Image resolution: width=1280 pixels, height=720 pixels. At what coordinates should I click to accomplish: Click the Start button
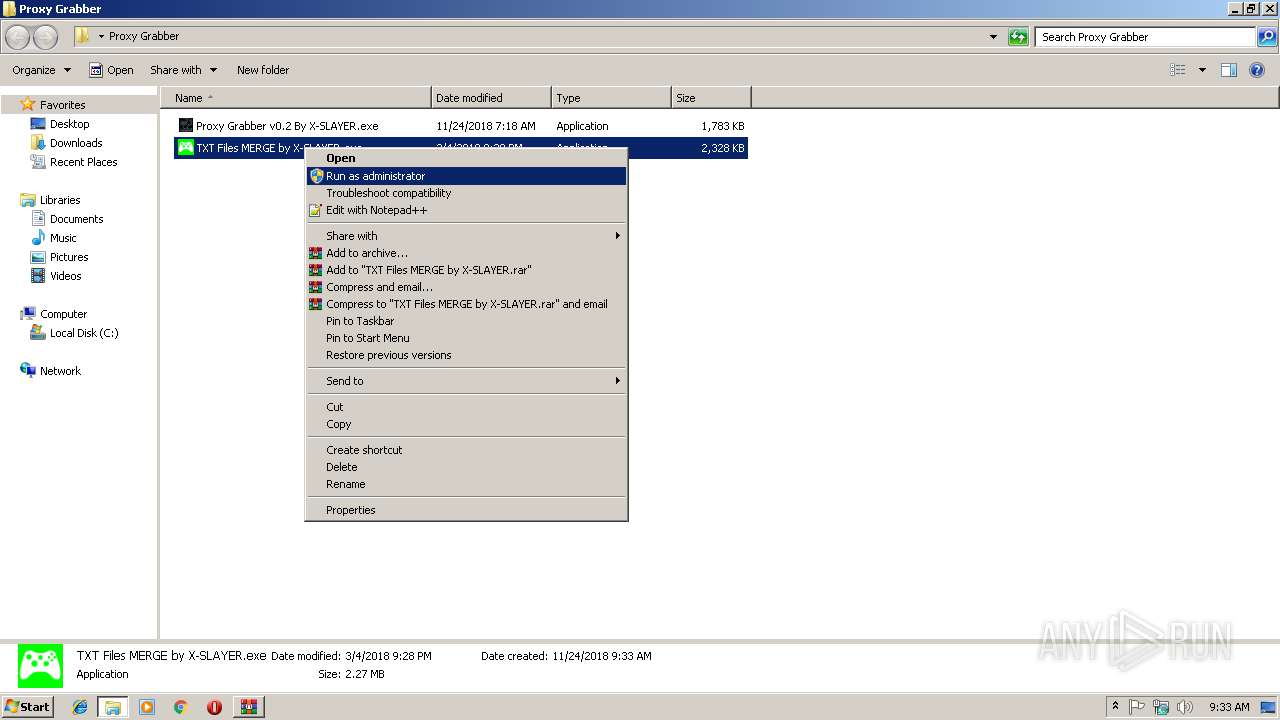click(28, 707)
